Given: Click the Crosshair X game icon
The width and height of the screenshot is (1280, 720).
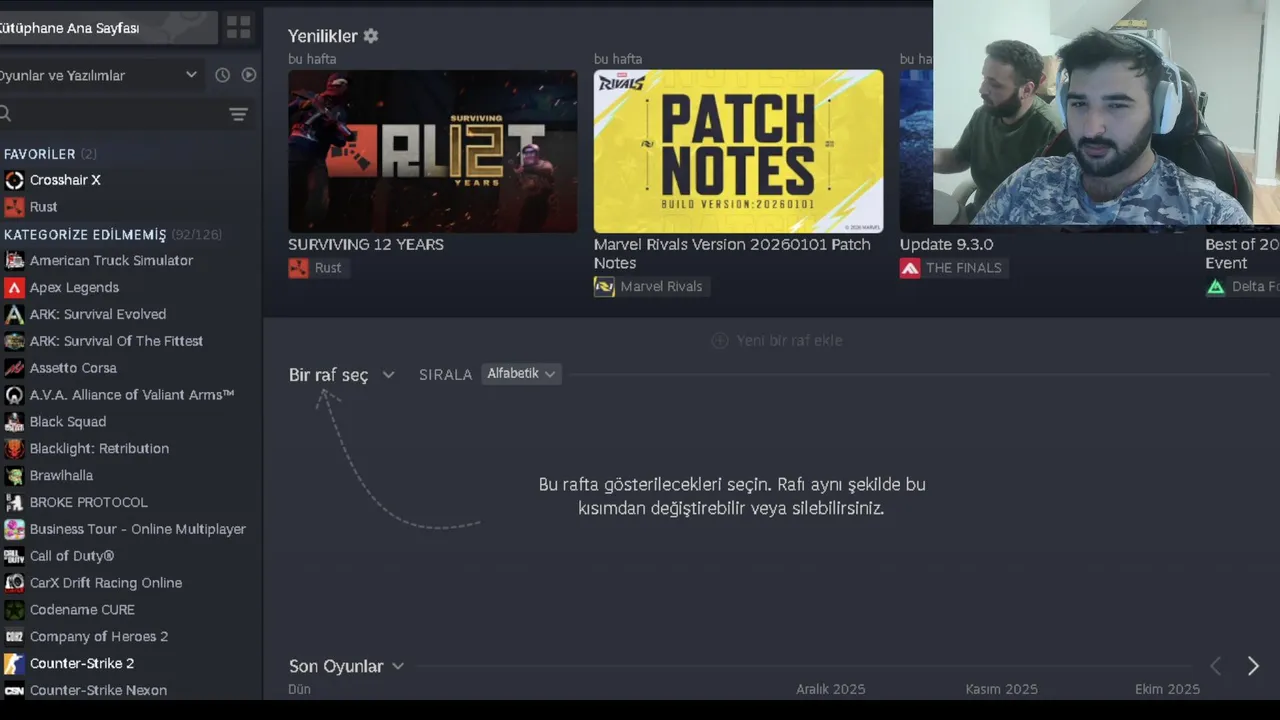Looking at the screenshot, I should coord(14,180).
